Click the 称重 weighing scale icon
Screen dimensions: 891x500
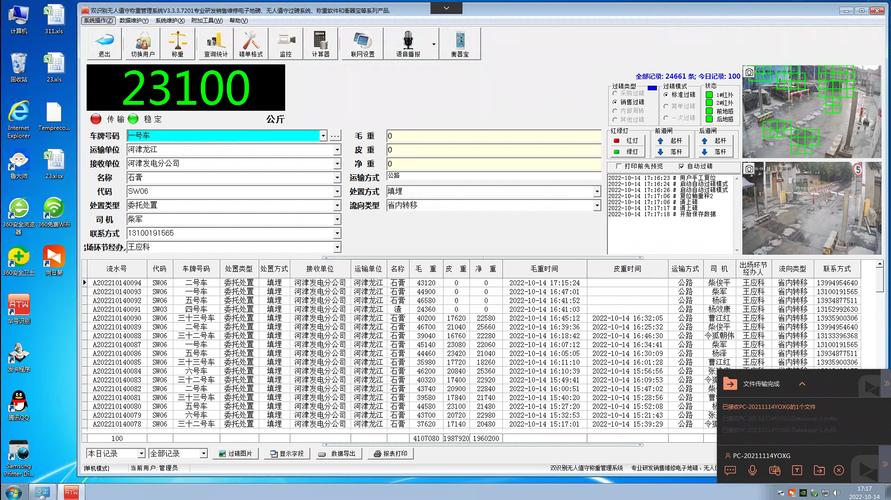tap(177, 44)
